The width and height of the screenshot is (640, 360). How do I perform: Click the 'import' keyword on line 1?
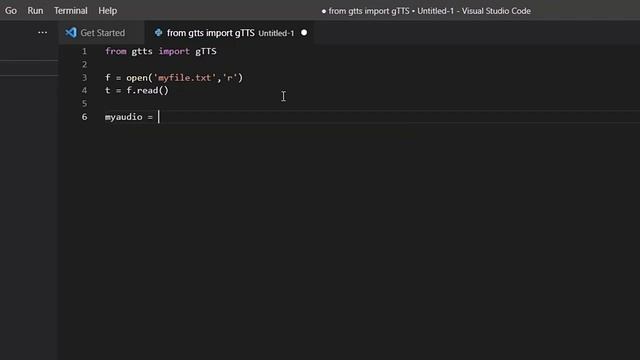pyautogui.click(x=174, y=51)
